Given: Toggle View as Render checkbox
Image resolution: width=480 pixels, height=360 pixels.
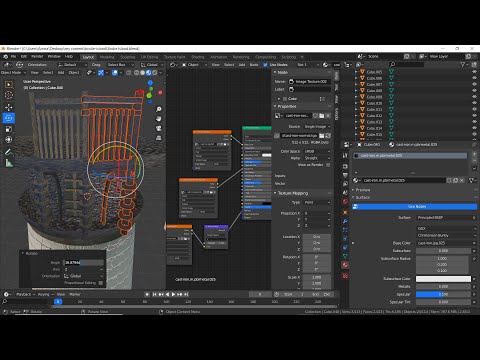Looking at the screenshot, I should click(x=328, y=165).
